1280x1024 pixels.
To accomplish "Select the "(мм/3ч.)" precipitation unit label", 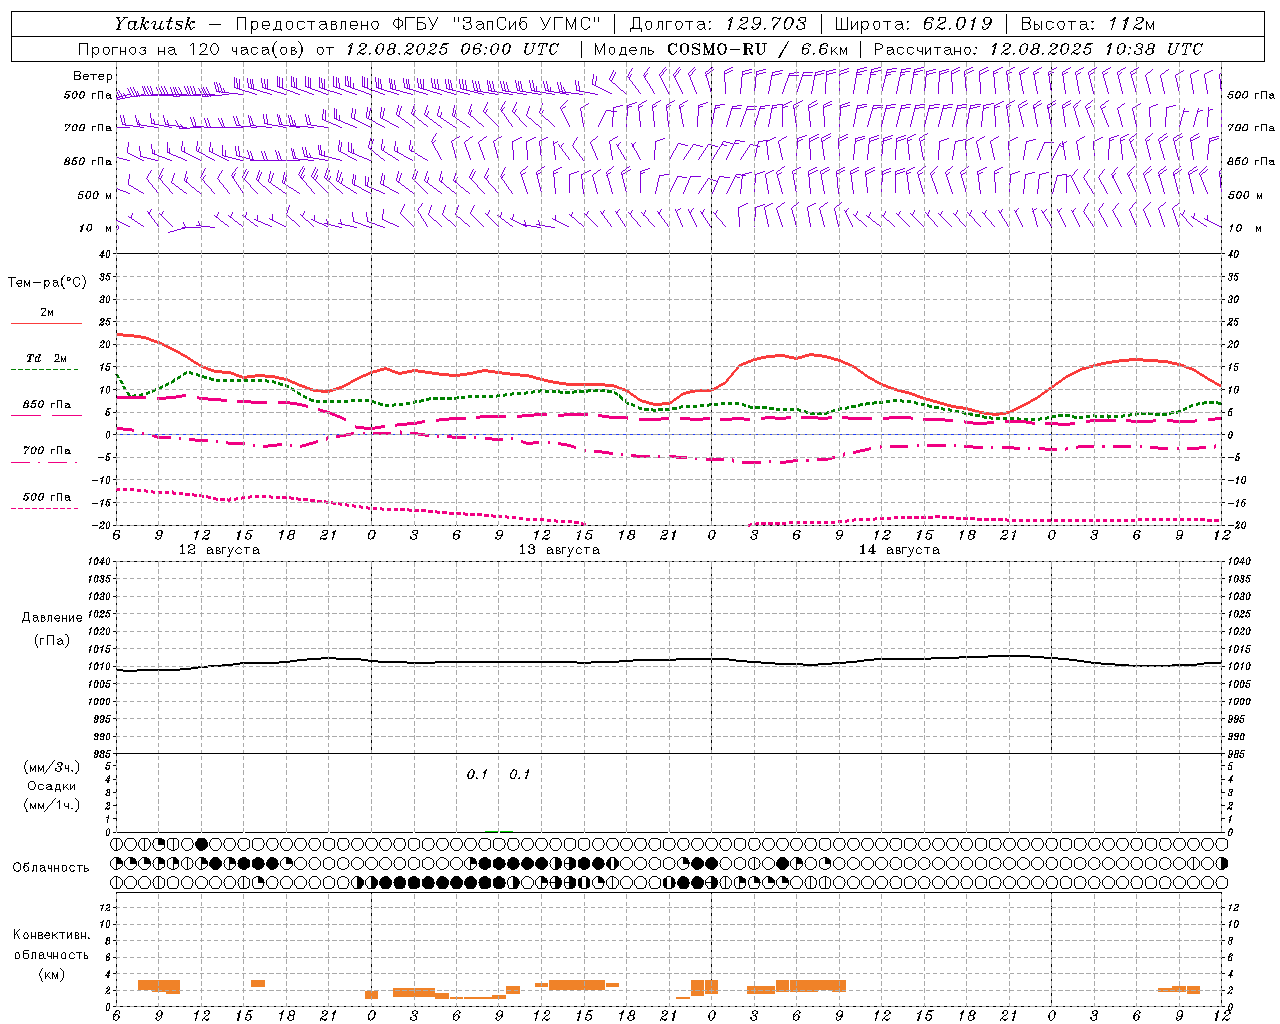I will [x=51, y=767].
